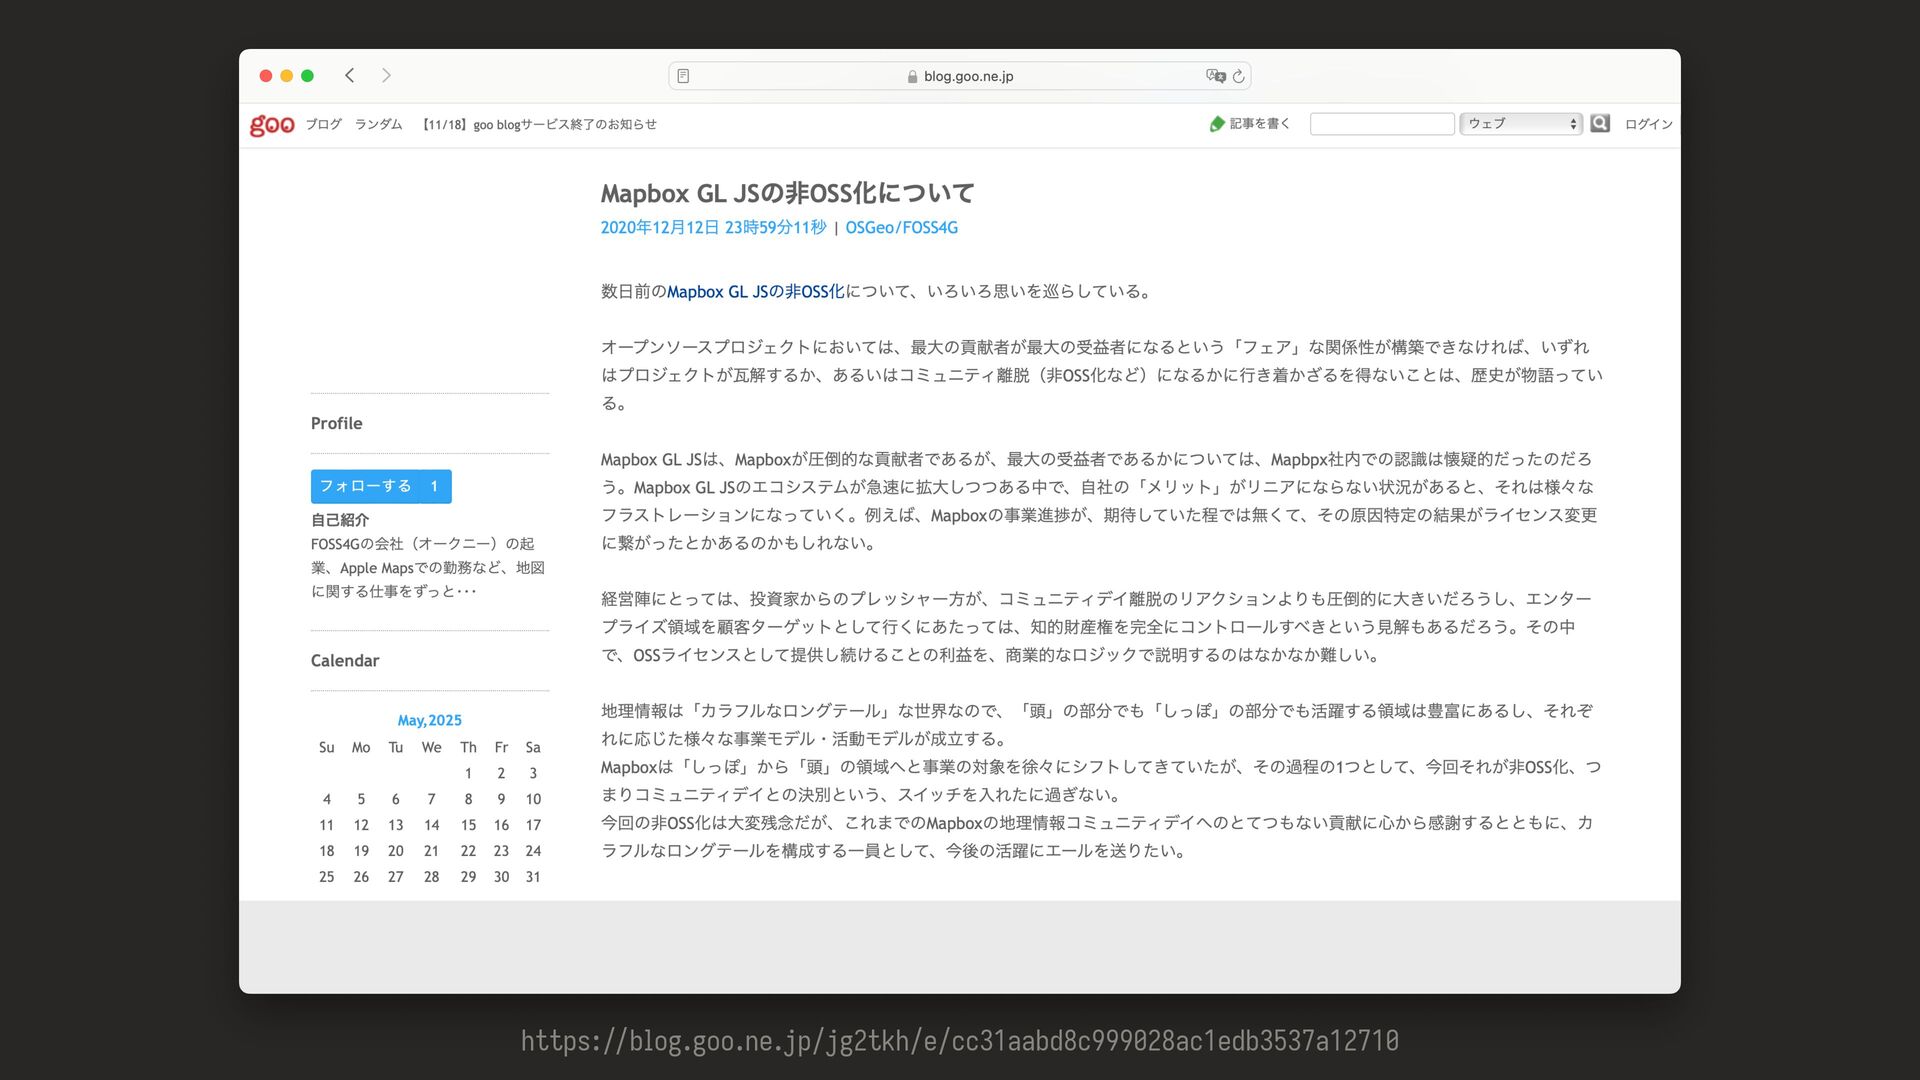The height and width of the screenshot is (1080, 1920).
Task: Click the ログイン link
Action: point(1648,125)
